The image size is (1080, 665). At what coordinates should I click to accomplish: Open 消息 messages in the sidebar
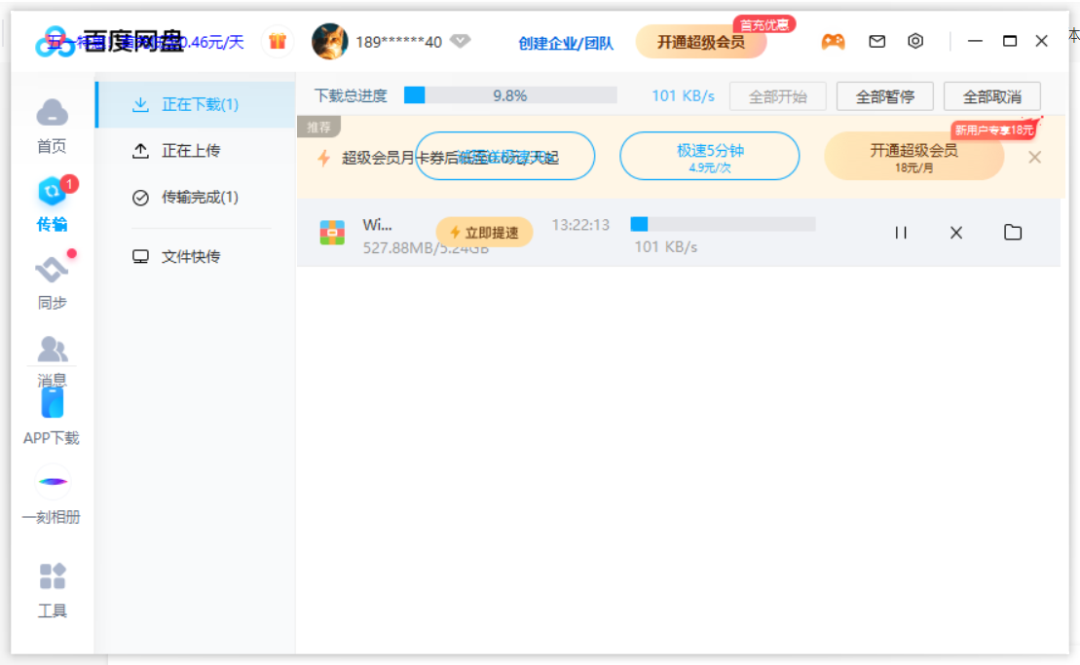pyautogui.click(x=52, y=350)
